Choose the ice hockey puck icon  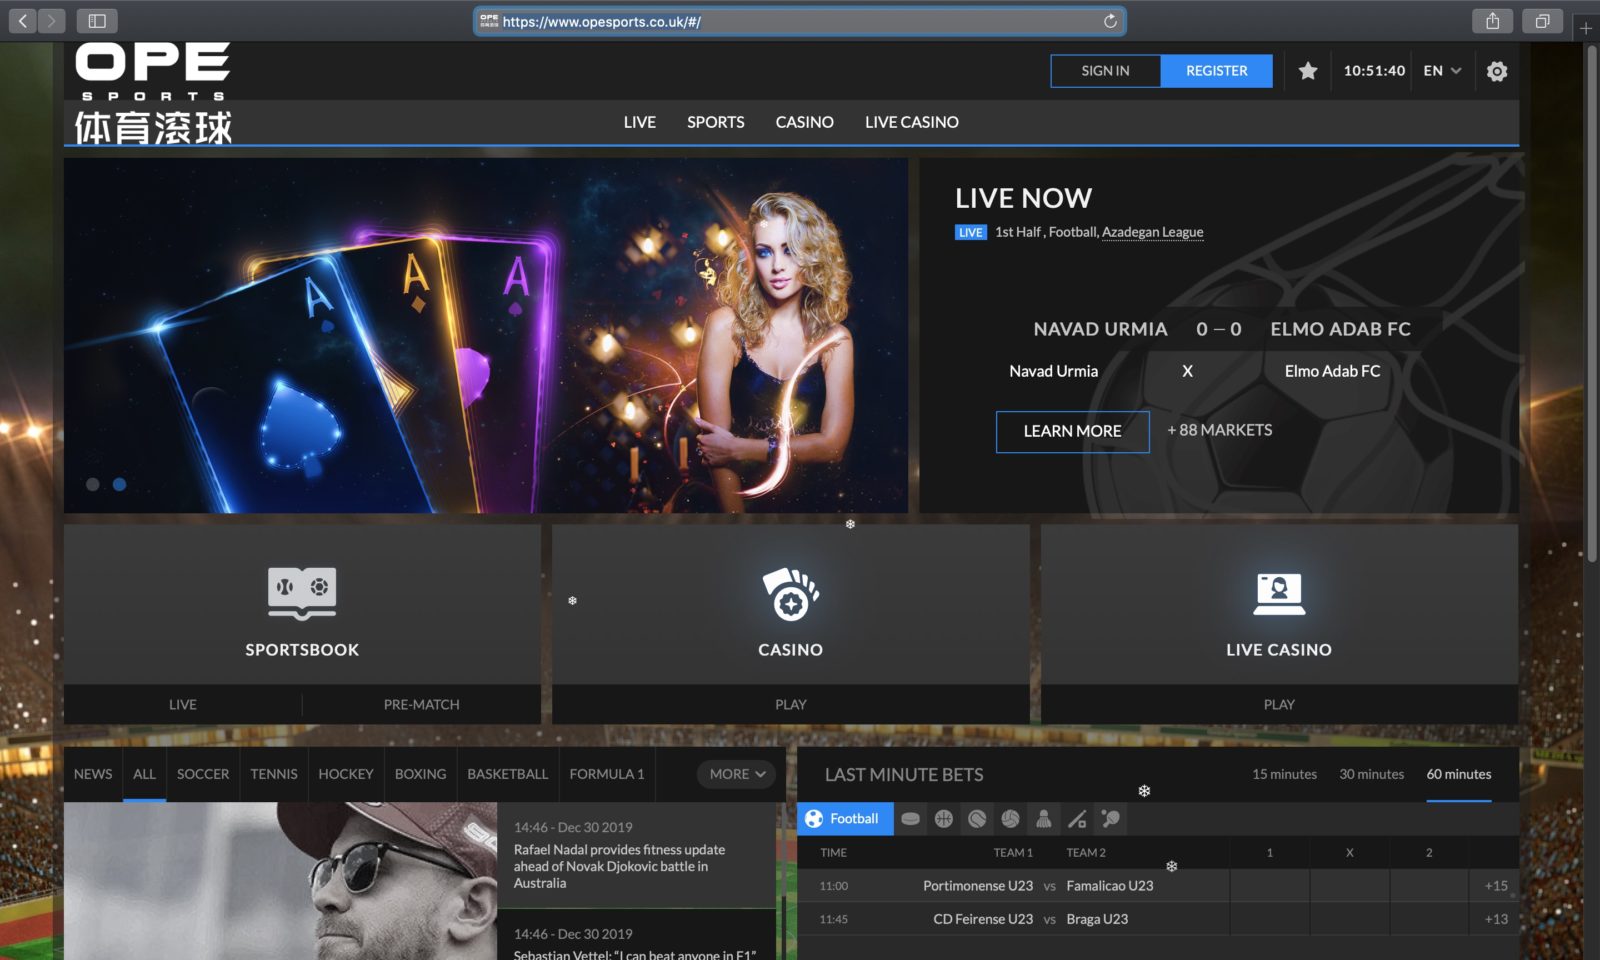(x=911, y=819)
